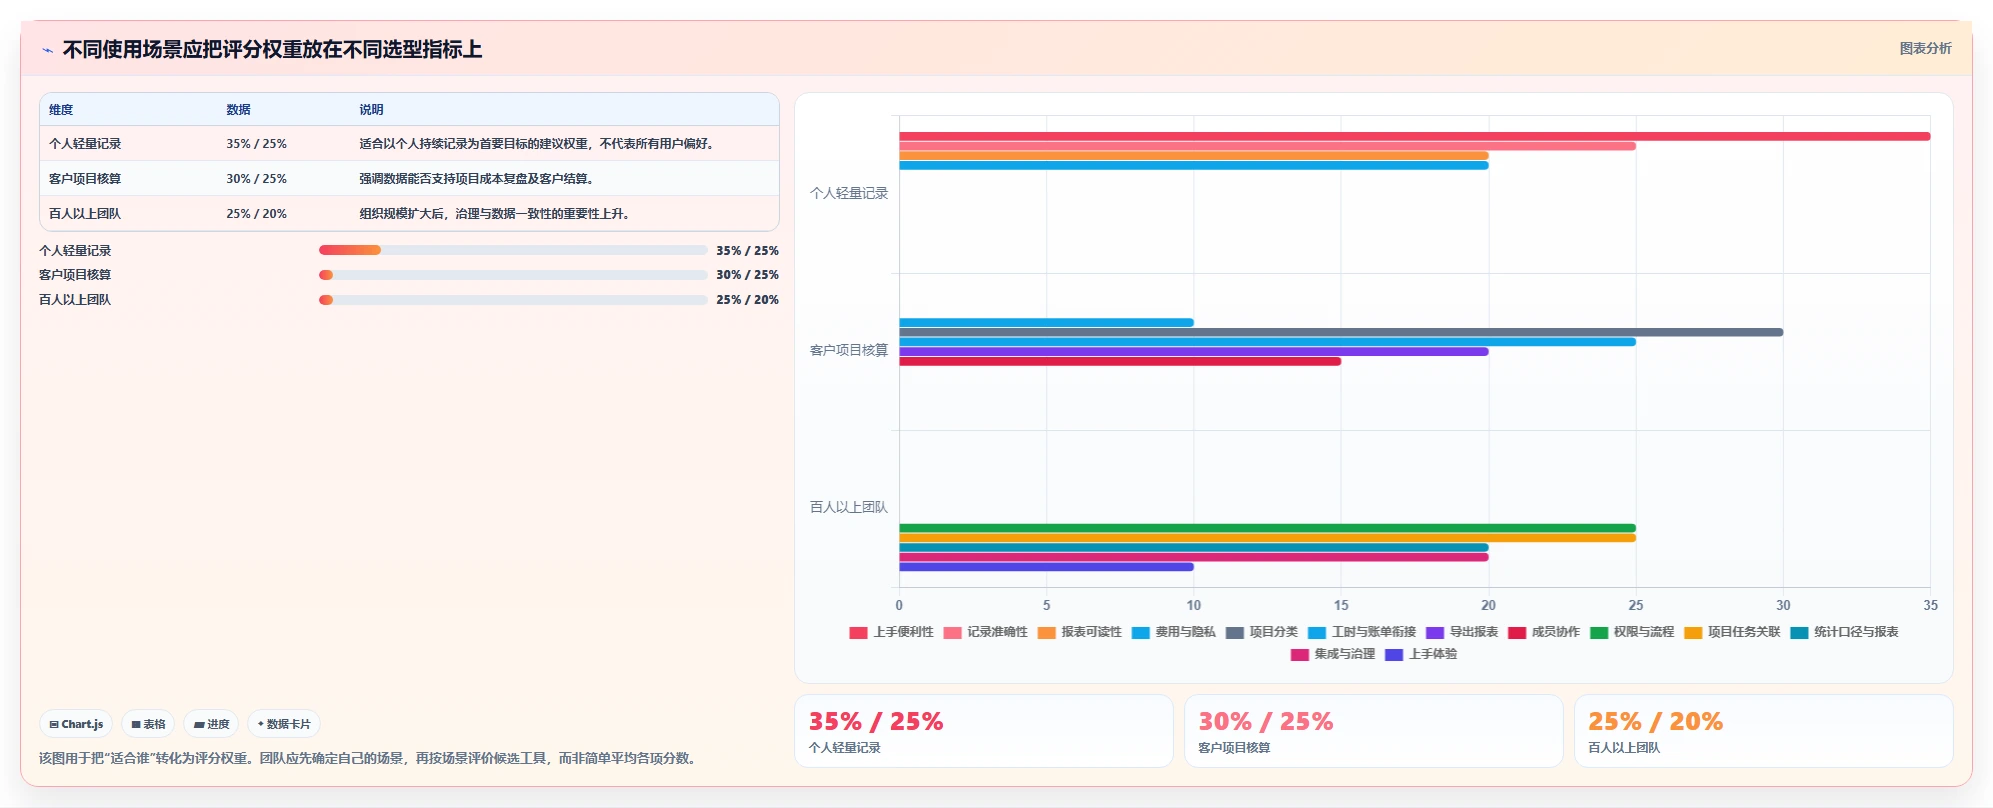Click the 个人轻量记录 progress bar

tap(513, 250)
